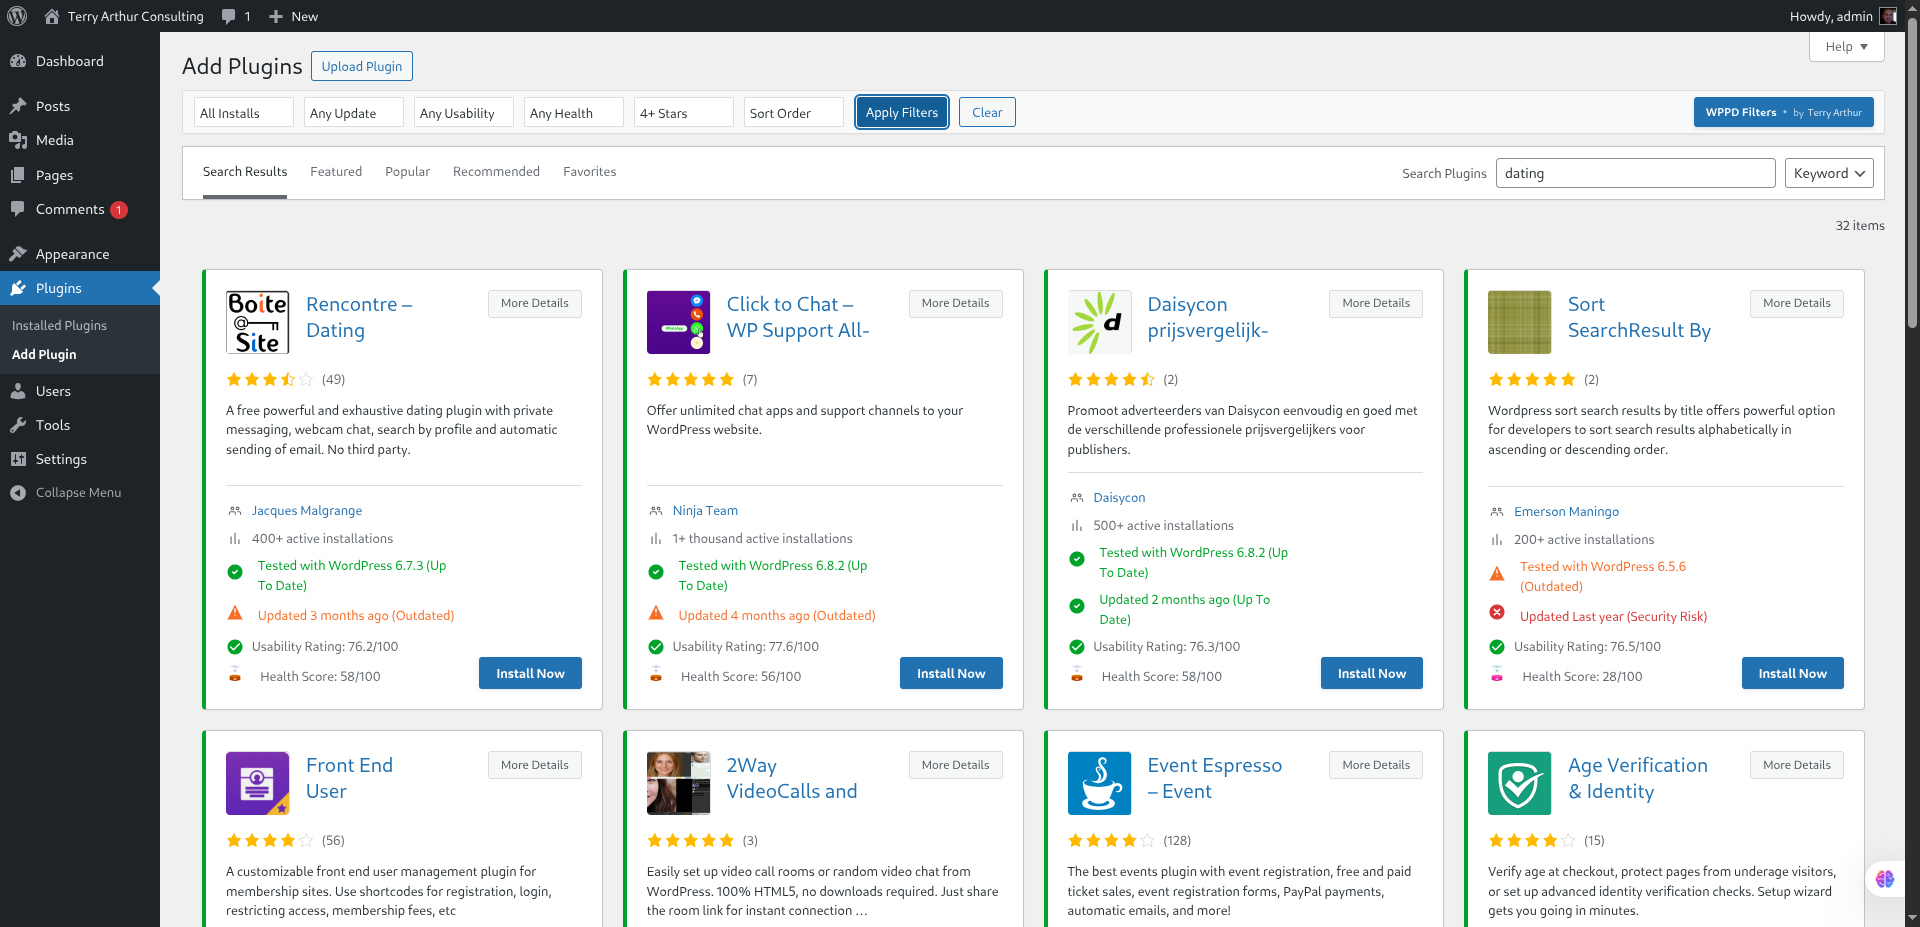Open Media in the sidebar
The image size is (1920, 927).
click(80, 140)
